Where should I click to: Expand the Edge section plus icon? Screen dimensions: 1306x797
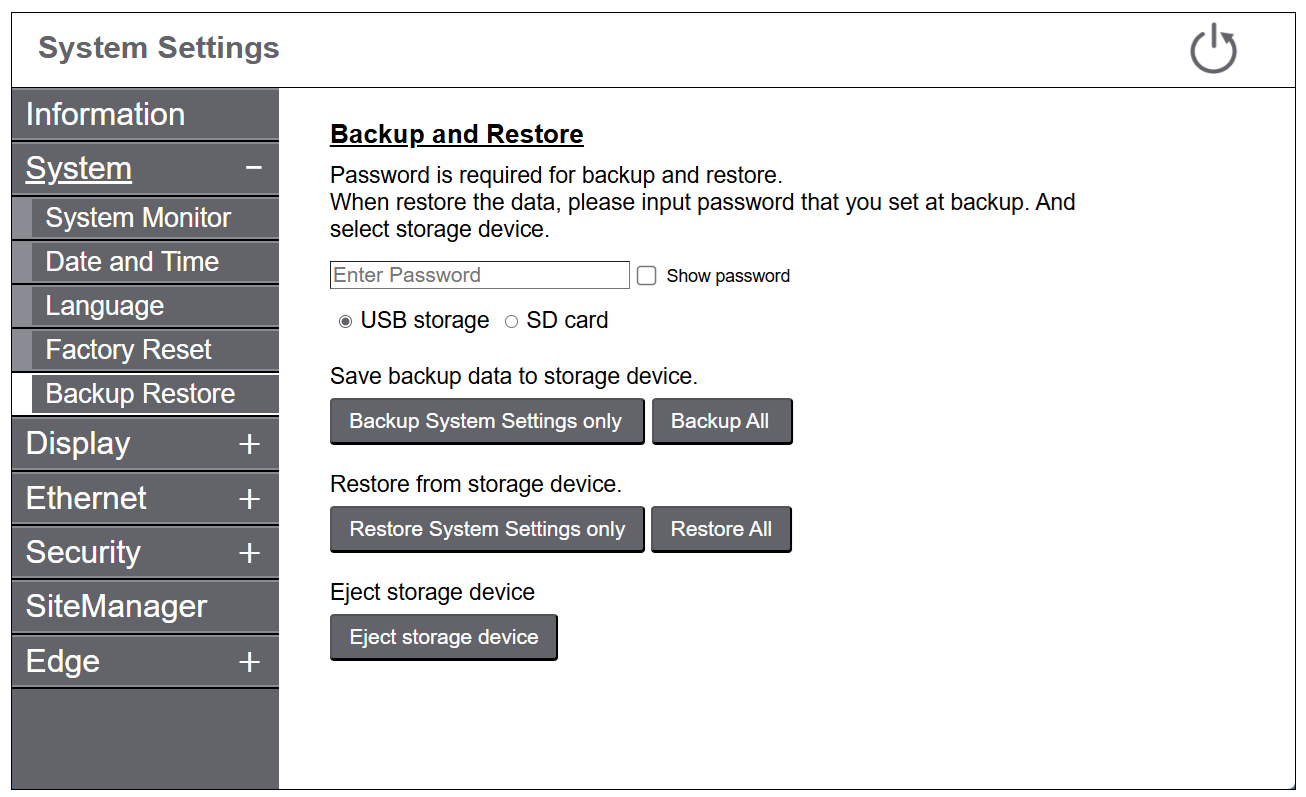(250, 662)
